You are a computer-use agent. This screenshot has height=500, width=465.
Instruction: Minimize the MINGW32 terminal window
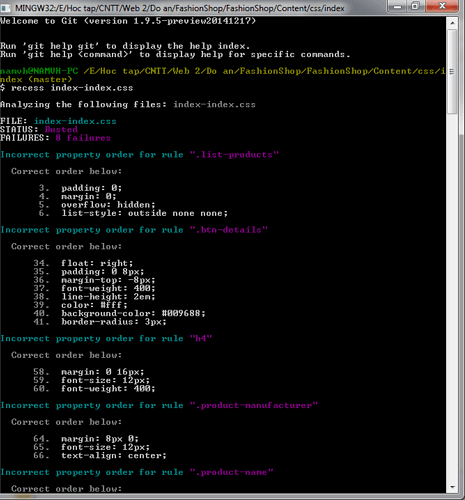tap(397, 6)
